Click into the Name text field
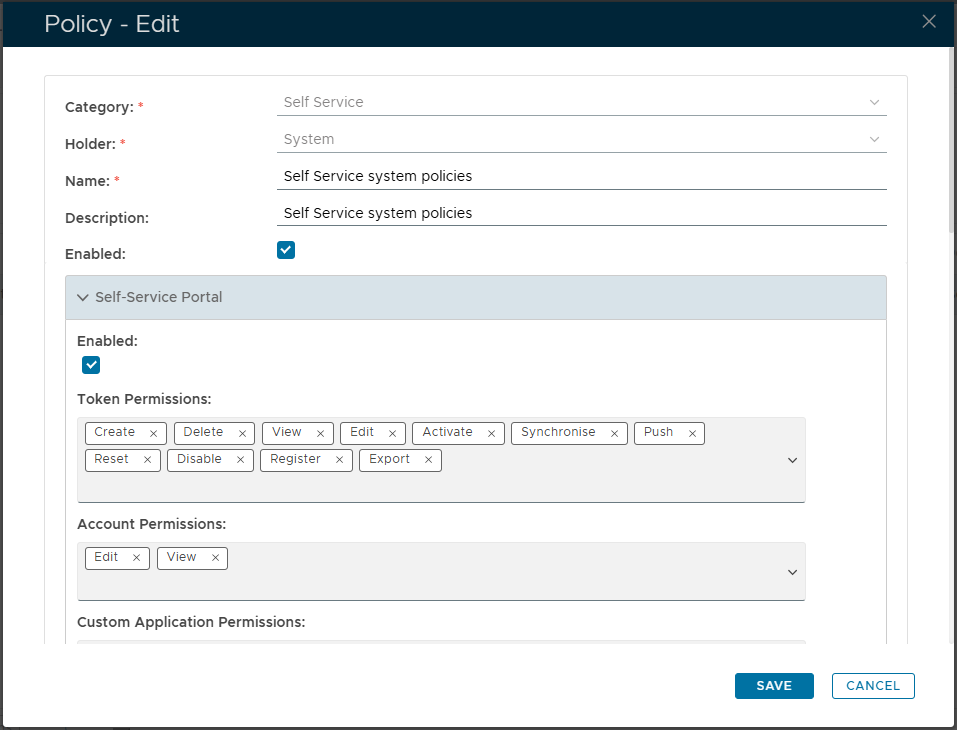 581,176
